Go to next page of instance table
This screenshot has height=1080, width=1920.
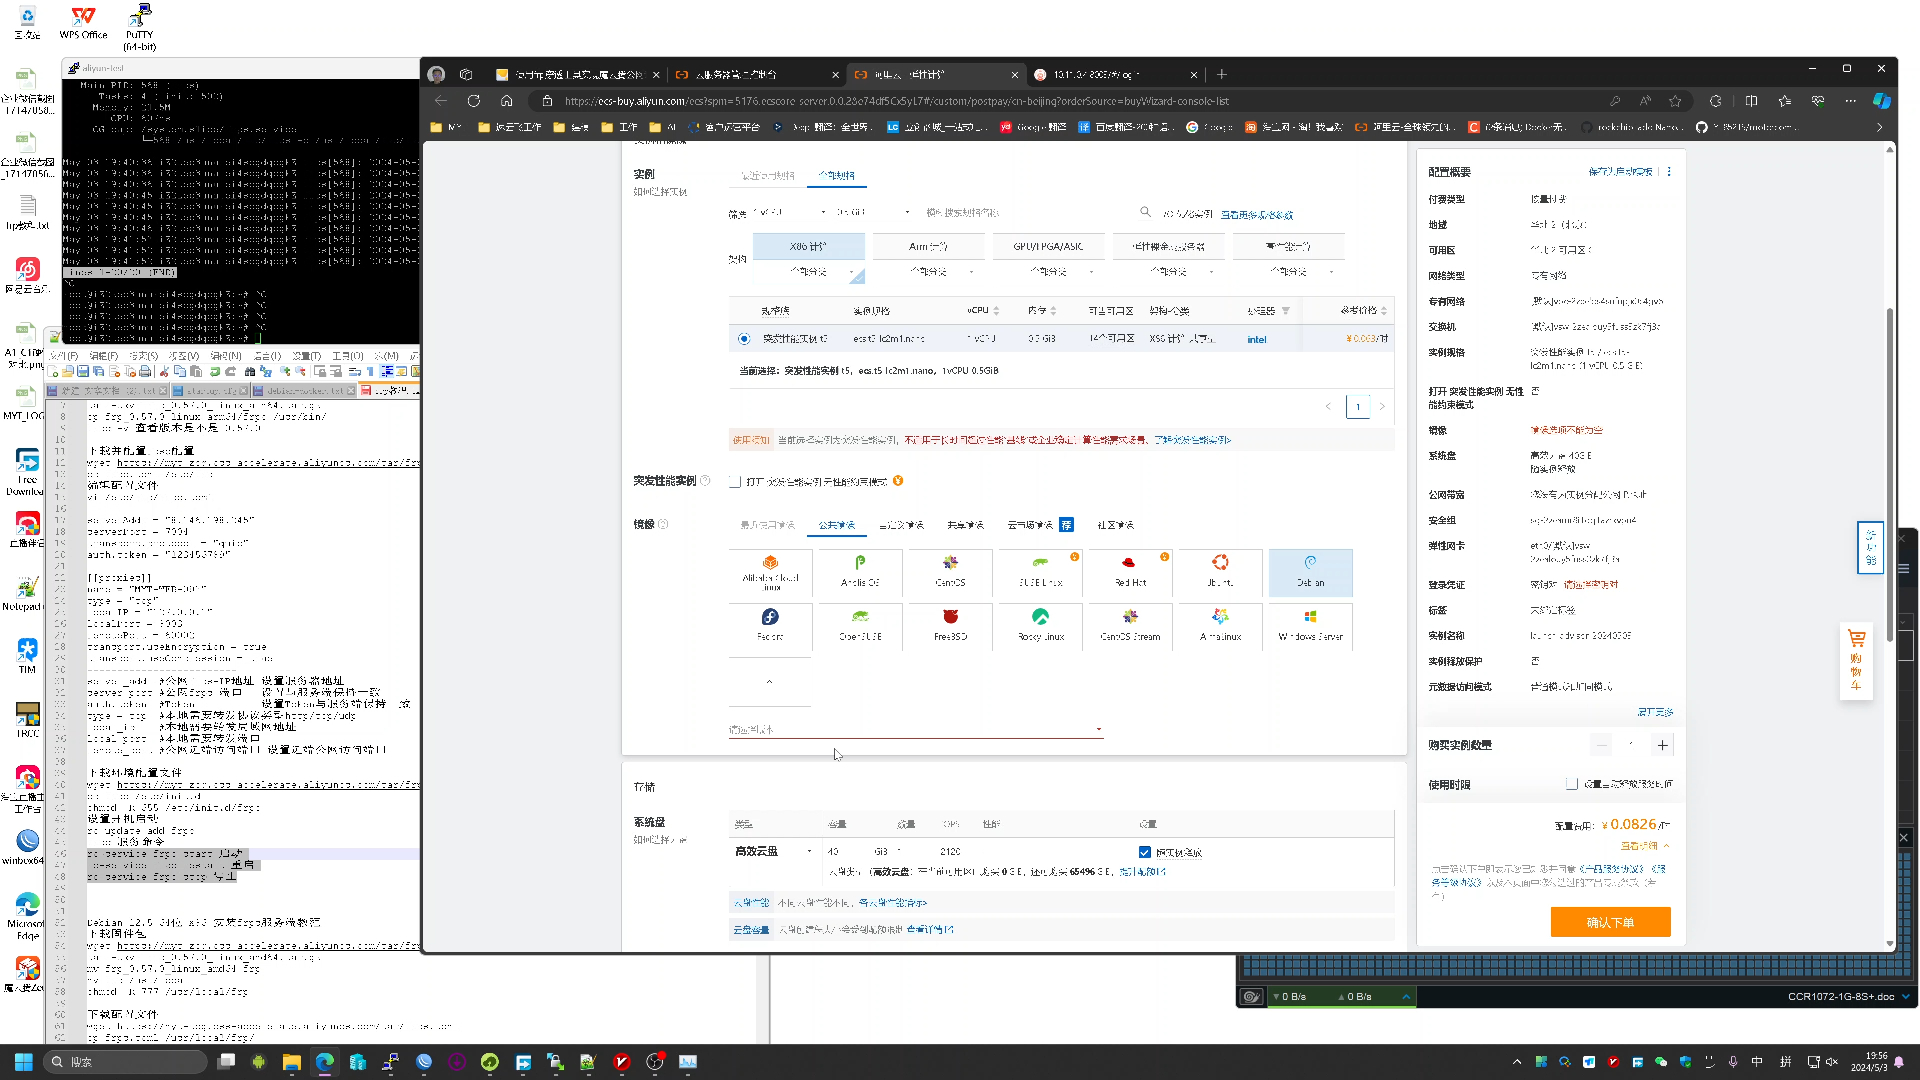[x=1382, y=407]
